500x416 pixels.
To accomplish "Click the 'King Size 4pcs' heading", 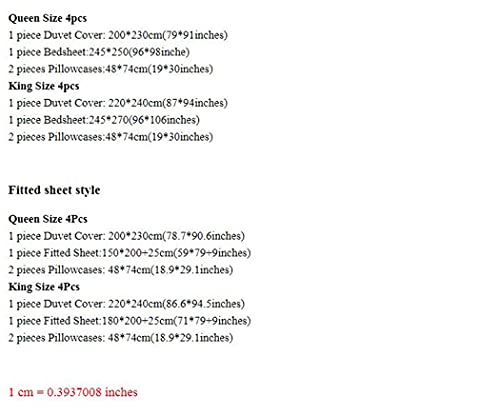I will [x=44, y=86].
